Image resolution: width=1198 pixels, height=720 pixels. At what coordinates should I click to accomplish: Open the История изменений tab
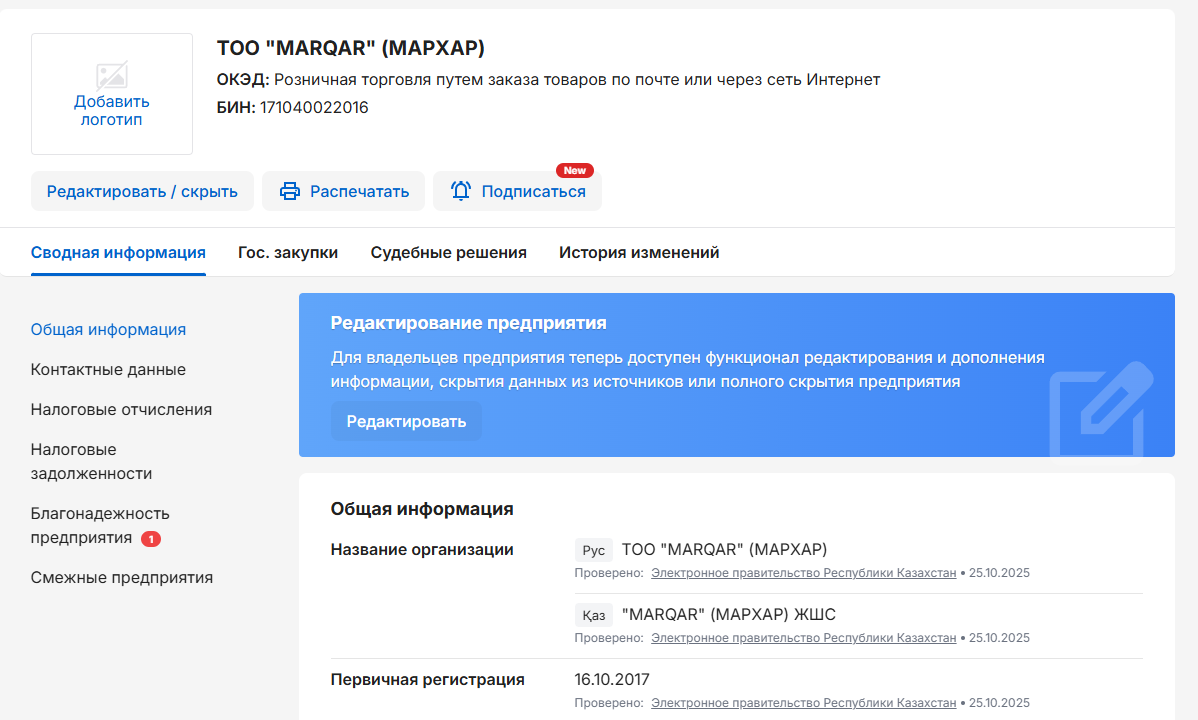639,252
